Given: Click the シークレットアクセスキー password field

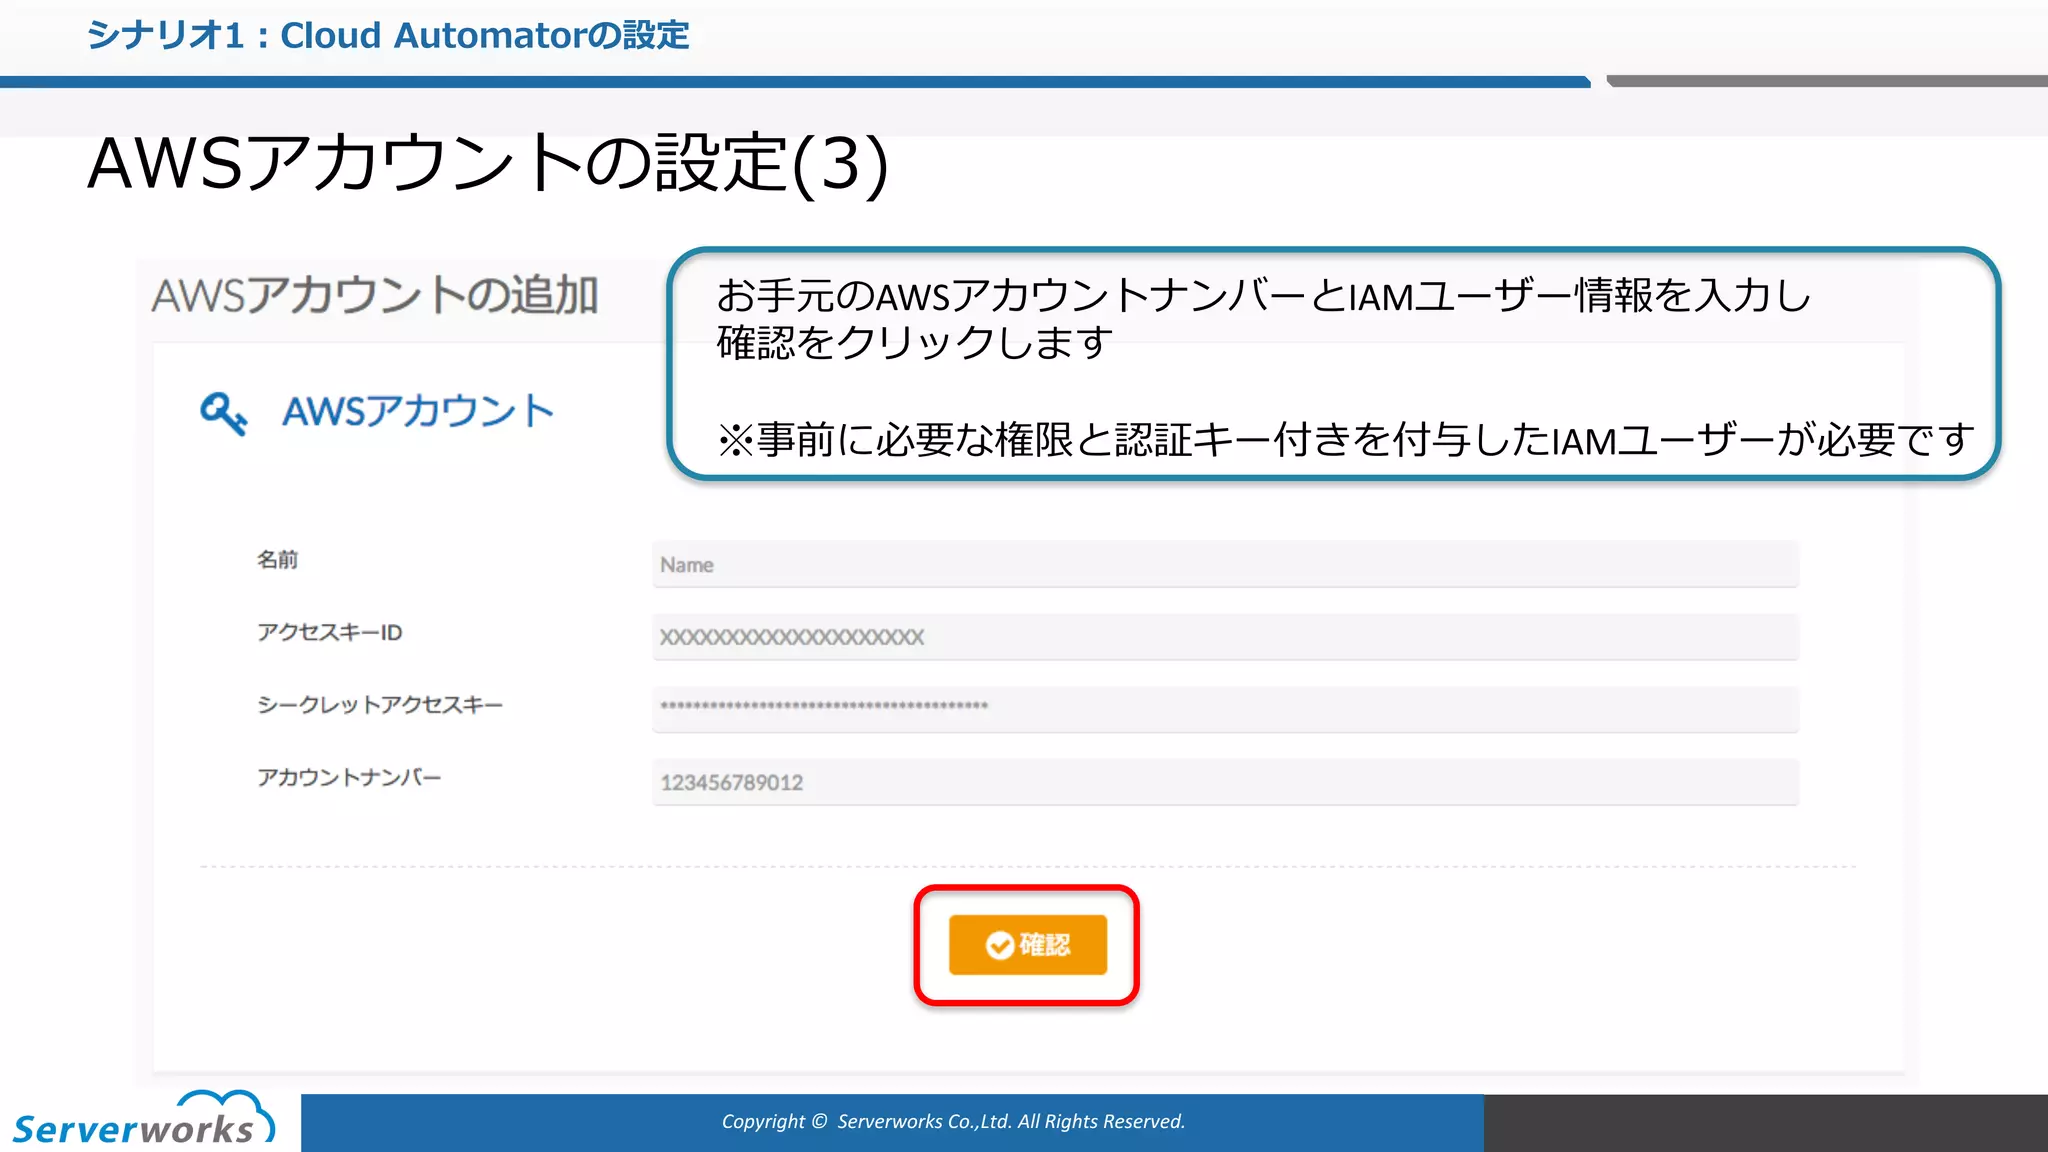Looking at the screenshot, I should pos(1225,709).
